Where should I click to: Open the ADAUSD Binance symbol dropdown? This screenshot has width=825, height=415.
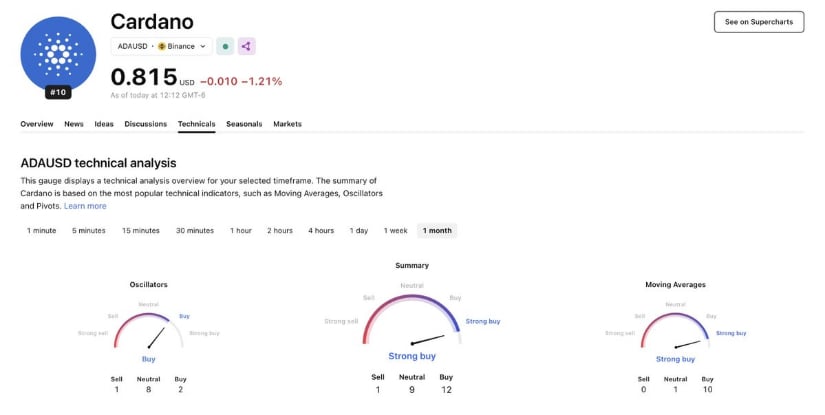(162, 46)
